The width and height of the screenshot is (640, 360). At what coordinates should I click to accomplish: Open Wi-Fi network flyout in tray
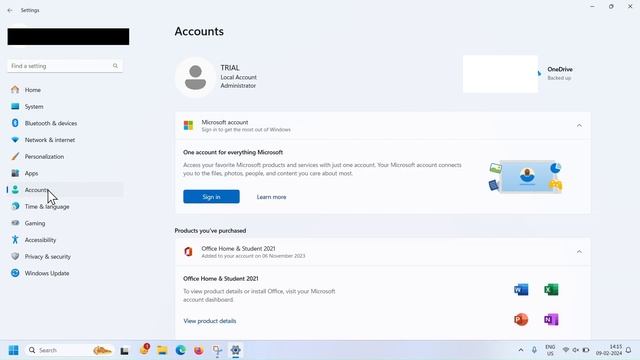coord(566,350)
